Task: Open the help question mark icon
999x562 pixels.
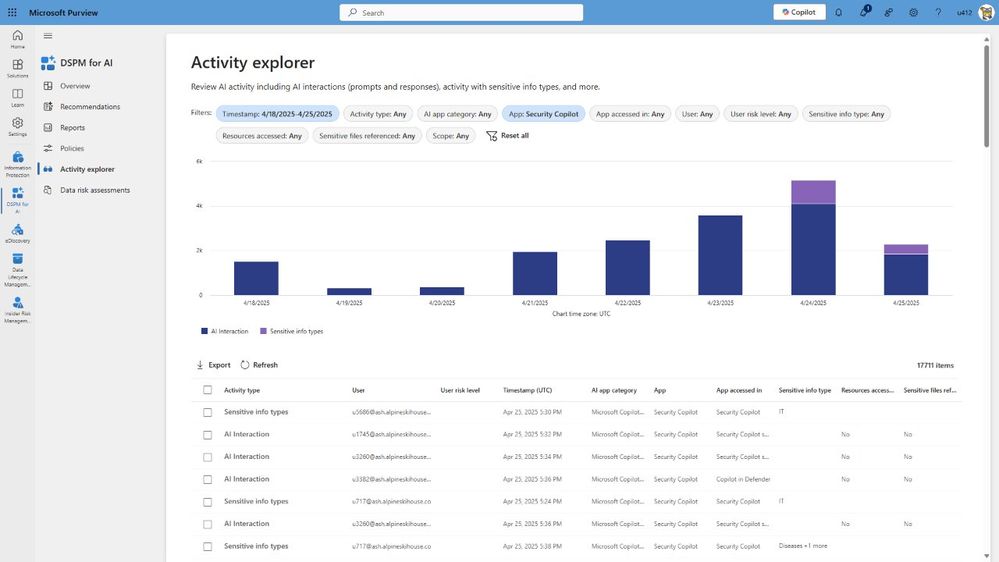Action: (x=938, y=12)
